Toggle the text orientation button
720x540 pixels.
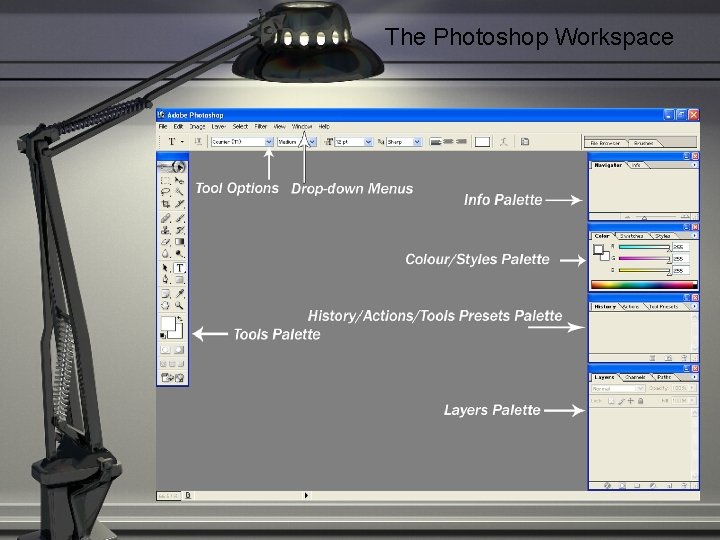[x=198, y=142]
